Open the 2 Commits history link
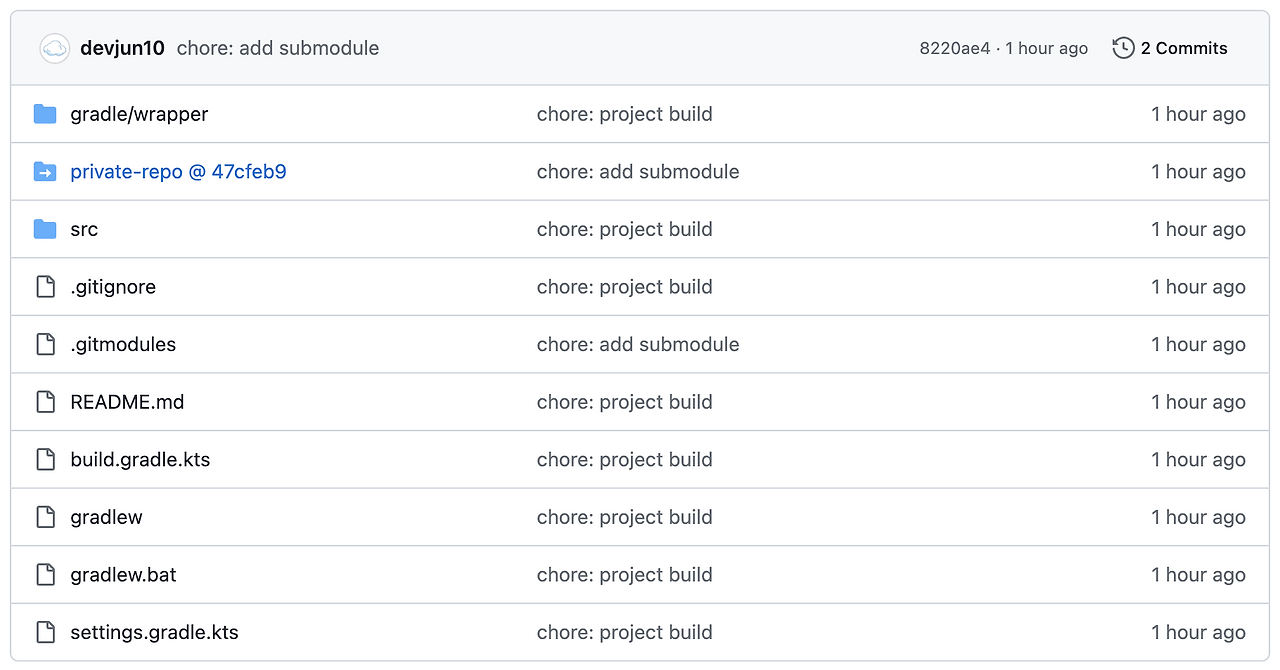 [x=1183, y=48]
